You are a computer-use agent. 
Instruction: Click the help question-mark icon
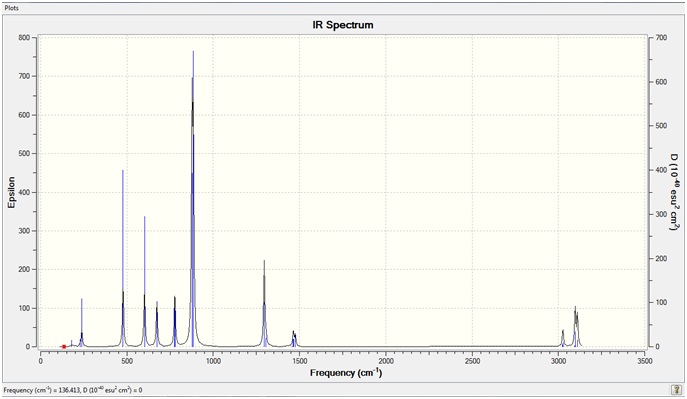click(x=677, y=389)
